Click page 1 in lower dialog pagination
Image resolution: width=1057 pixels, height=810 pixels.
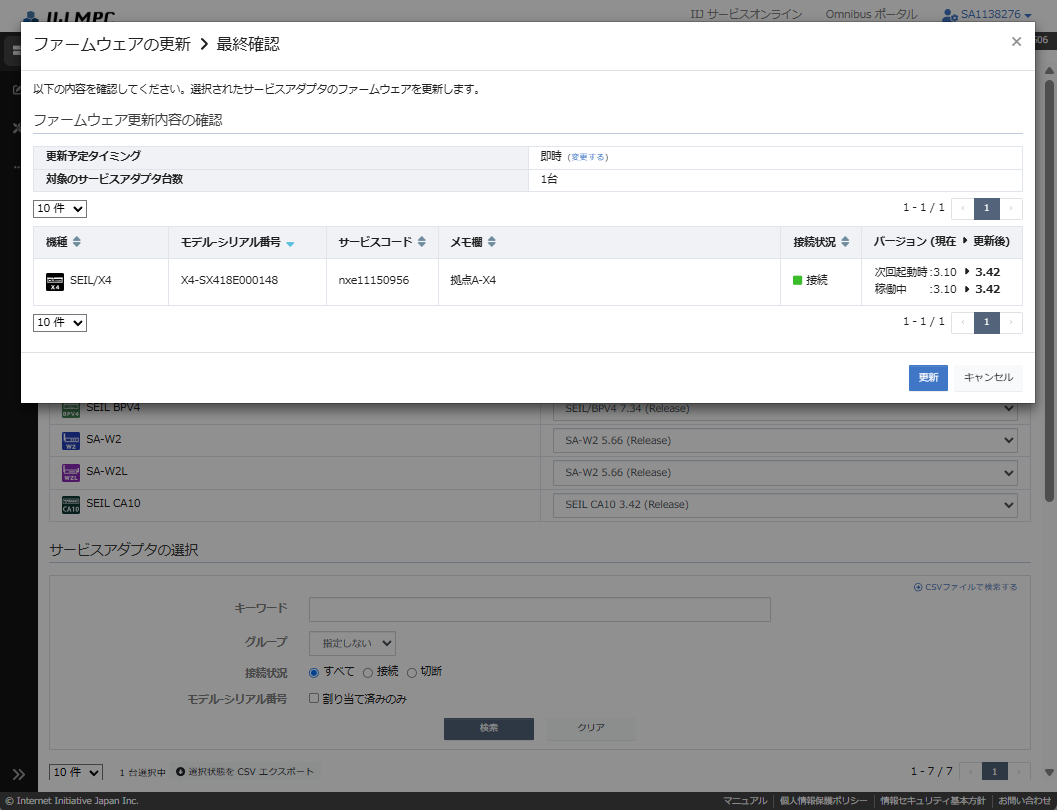pyautogui.click(x=986, y=322)
